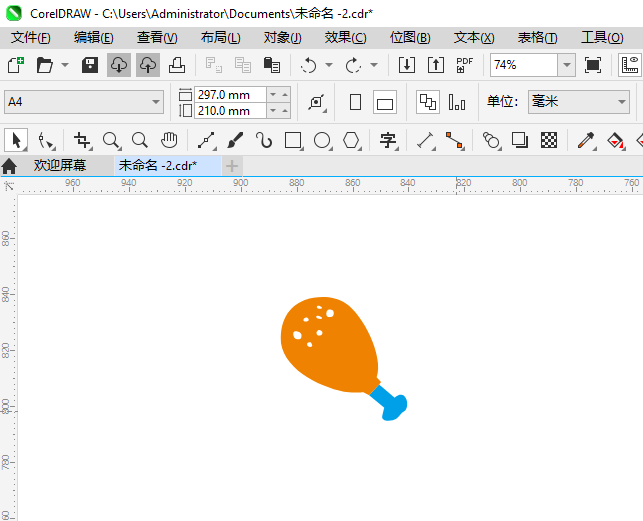Open the 工具(O) menu
The image size is (643, 521).
602,38
